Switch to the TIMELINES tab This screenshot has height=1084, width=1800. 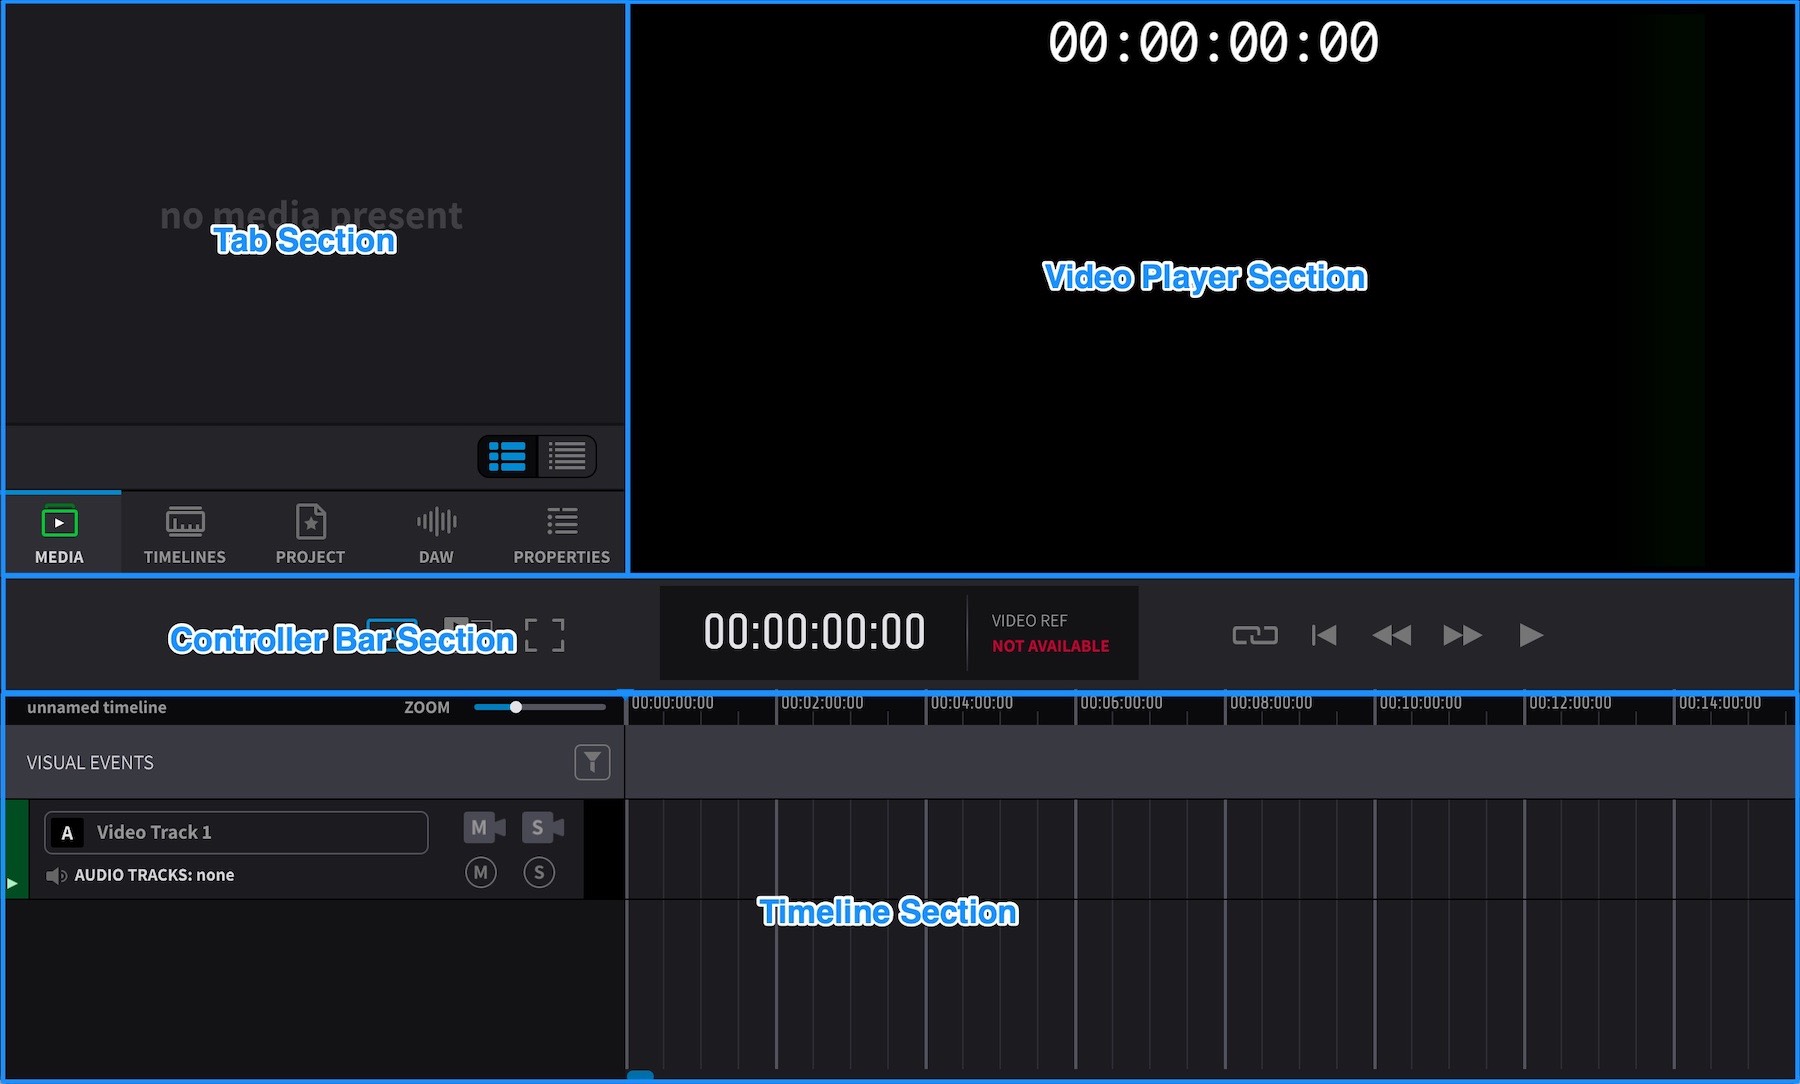coord(185,533)
